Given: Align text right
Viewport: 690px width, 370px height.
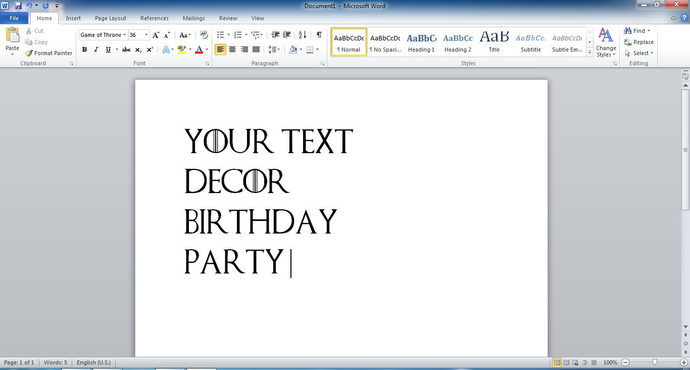Looking at the screenshot, I should [x=244, y=50].
